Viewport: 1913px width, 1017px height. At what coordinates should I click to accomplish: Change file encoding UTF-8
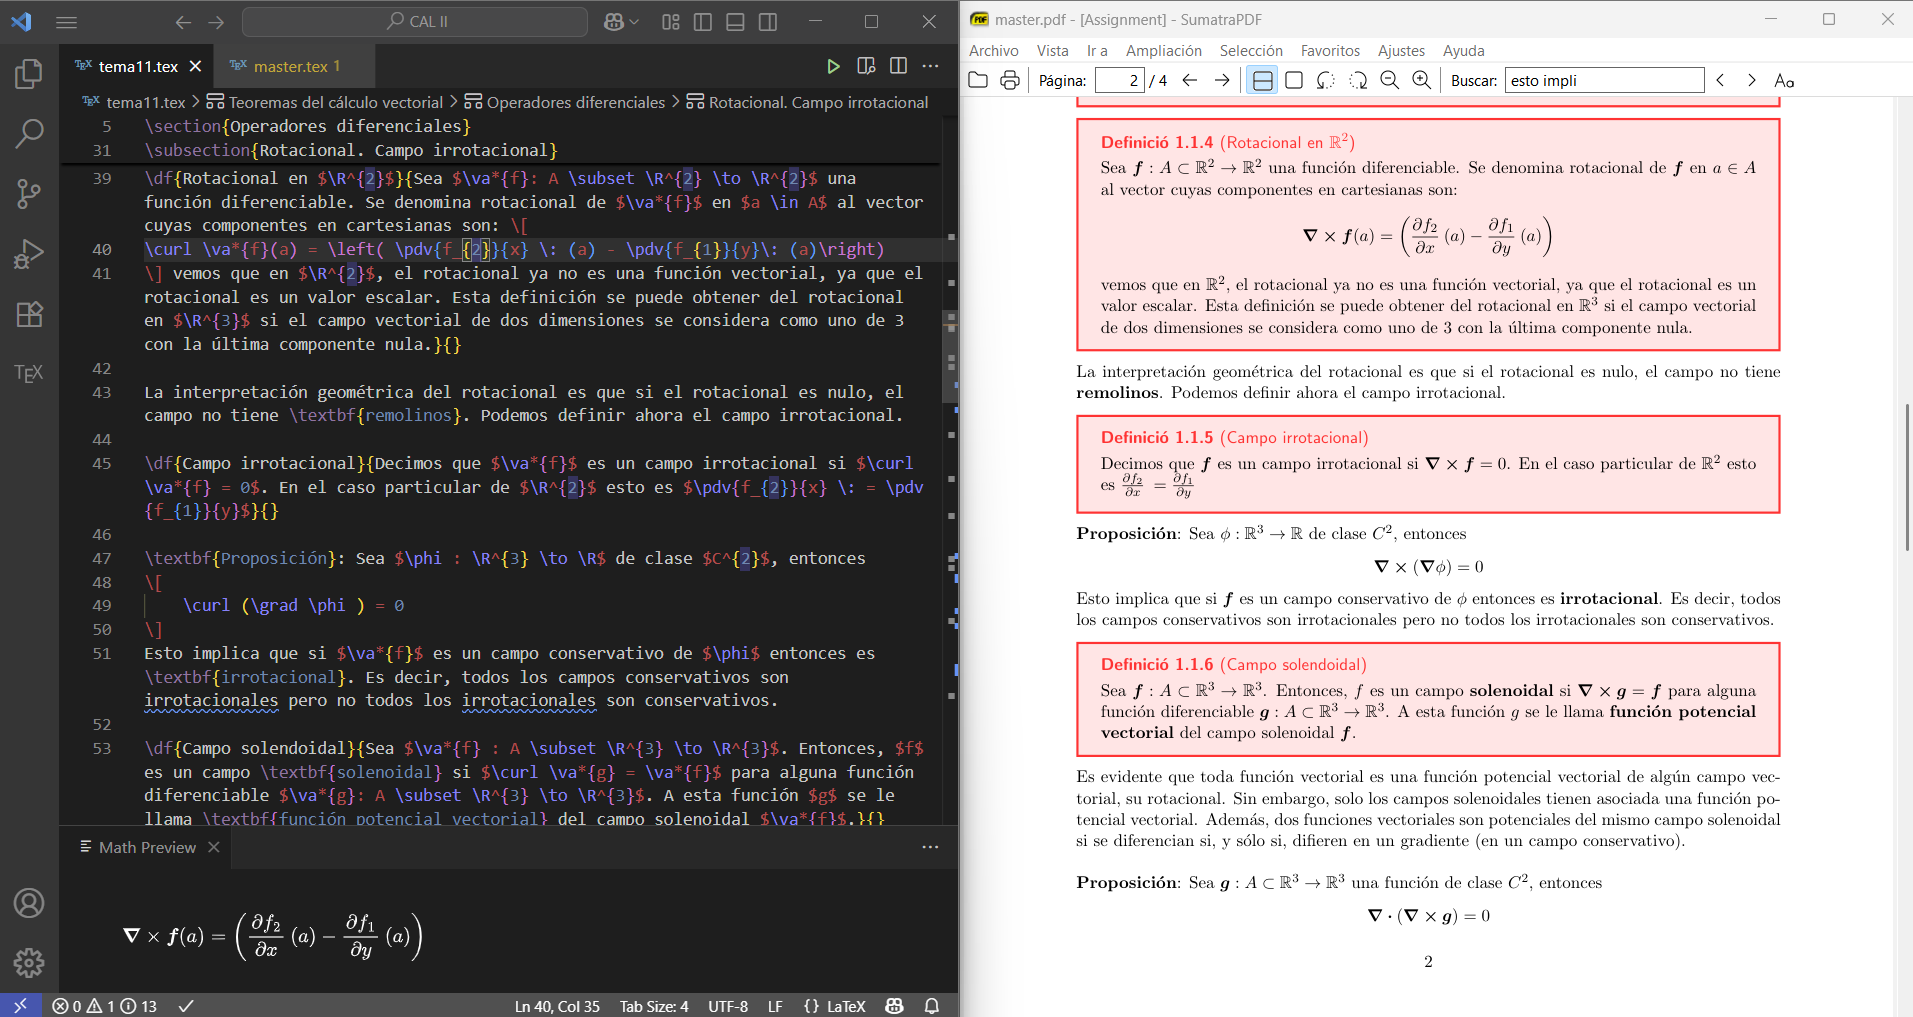(x=728, y=1006)
